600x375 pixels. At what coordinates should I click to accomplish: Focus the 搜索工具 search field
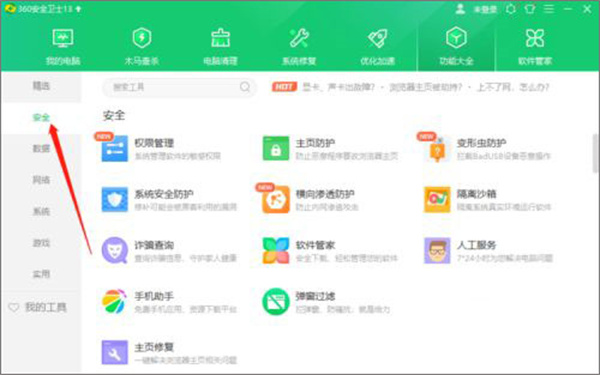click(179, 87)
